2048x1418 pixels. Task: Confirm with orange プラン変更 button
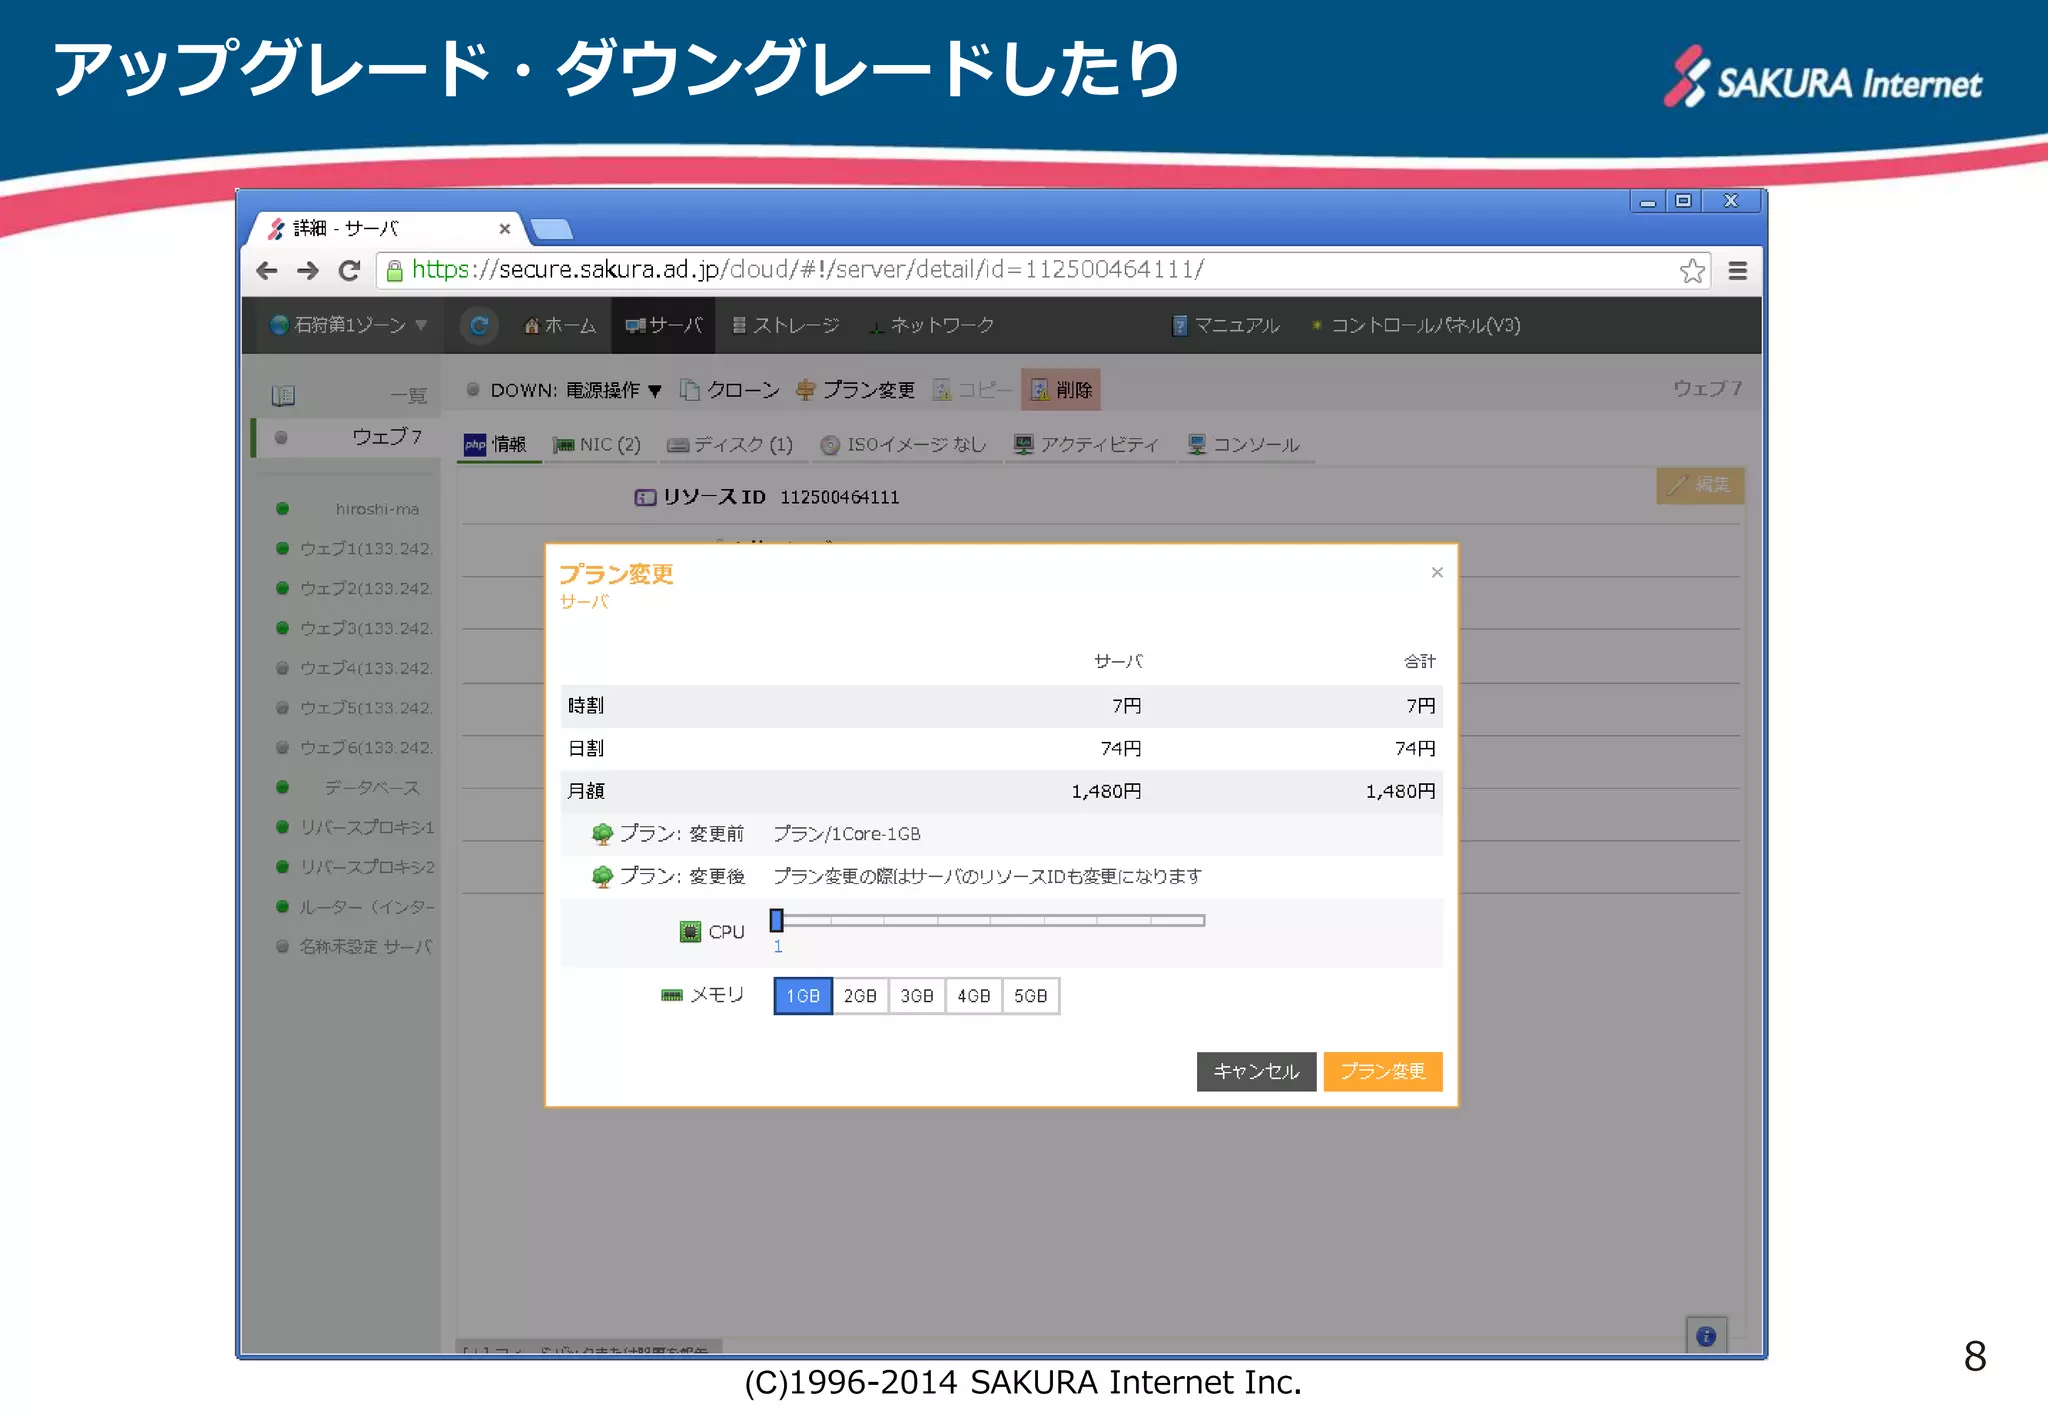coord(1383,1071)
